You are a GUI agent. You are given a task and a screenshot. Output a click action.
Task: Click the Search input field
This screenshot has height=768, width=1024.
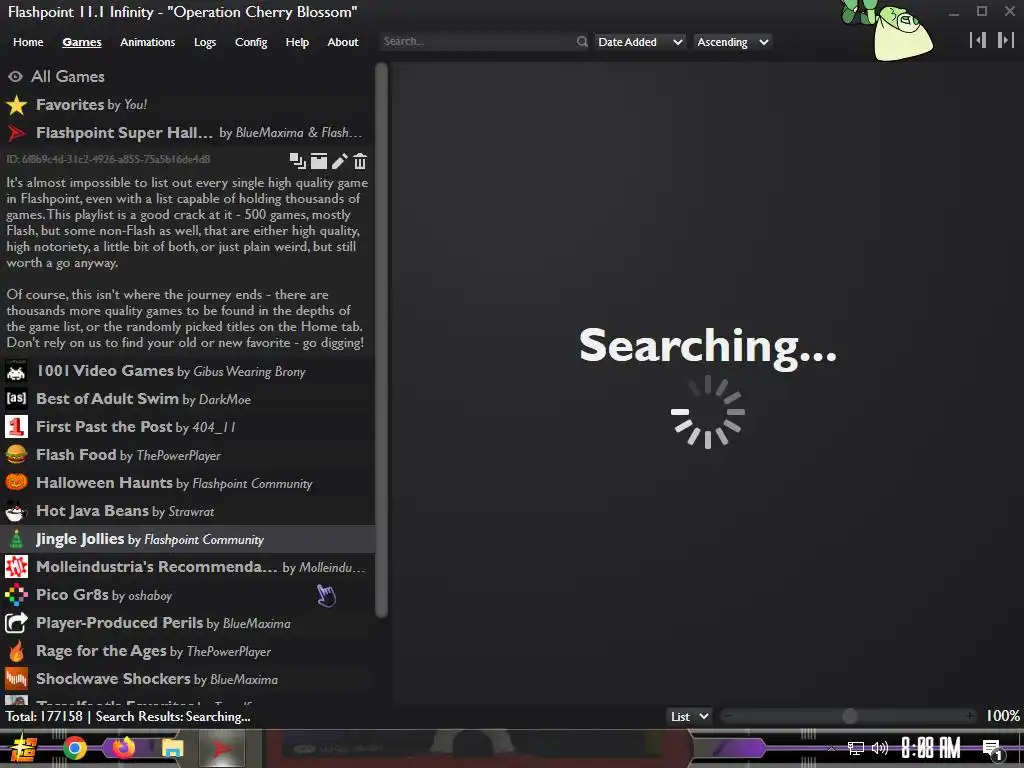pyautogui.click(x=478, y=42)
